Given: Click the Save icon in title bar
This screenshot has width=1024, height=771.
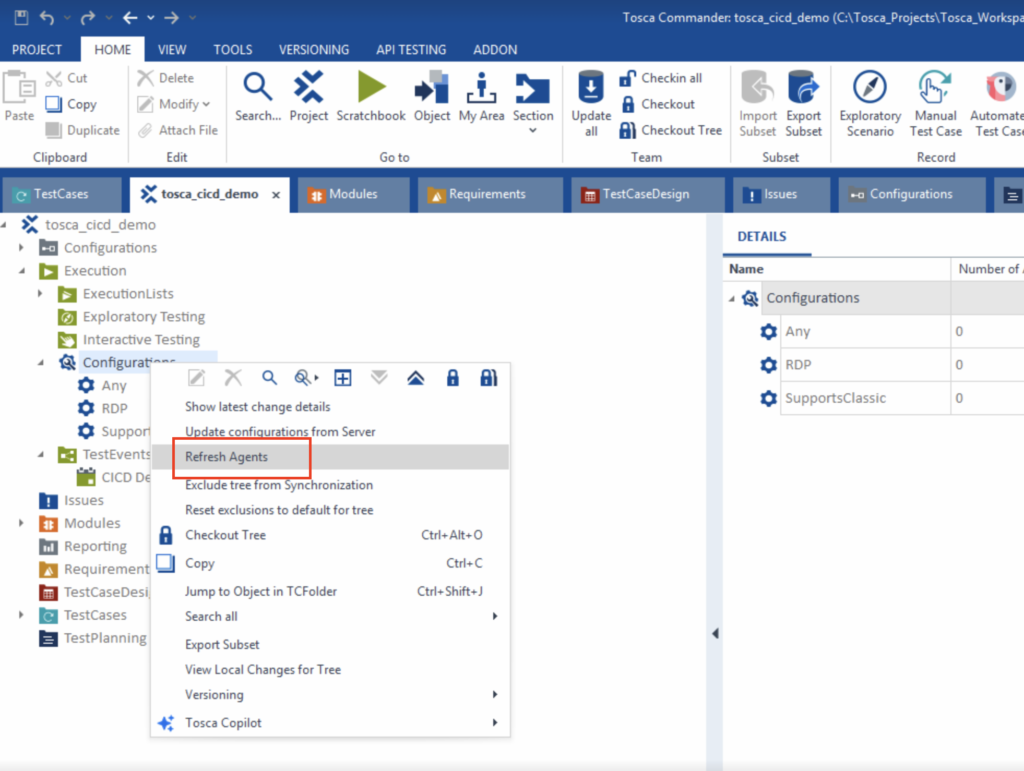Looking at the screenshot, I should (22, 17).
